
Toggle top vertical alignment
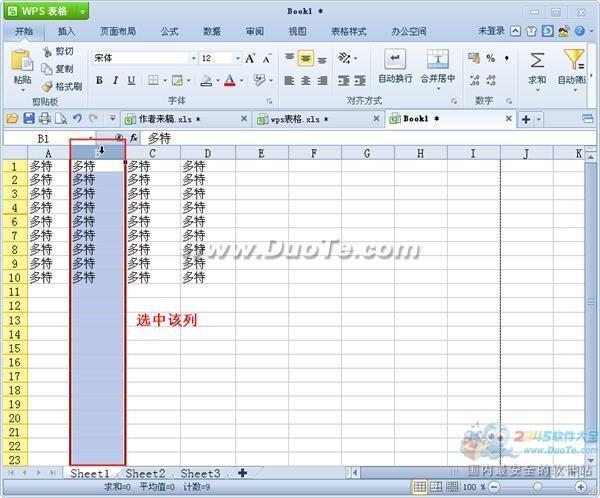(x=290, y=57)
